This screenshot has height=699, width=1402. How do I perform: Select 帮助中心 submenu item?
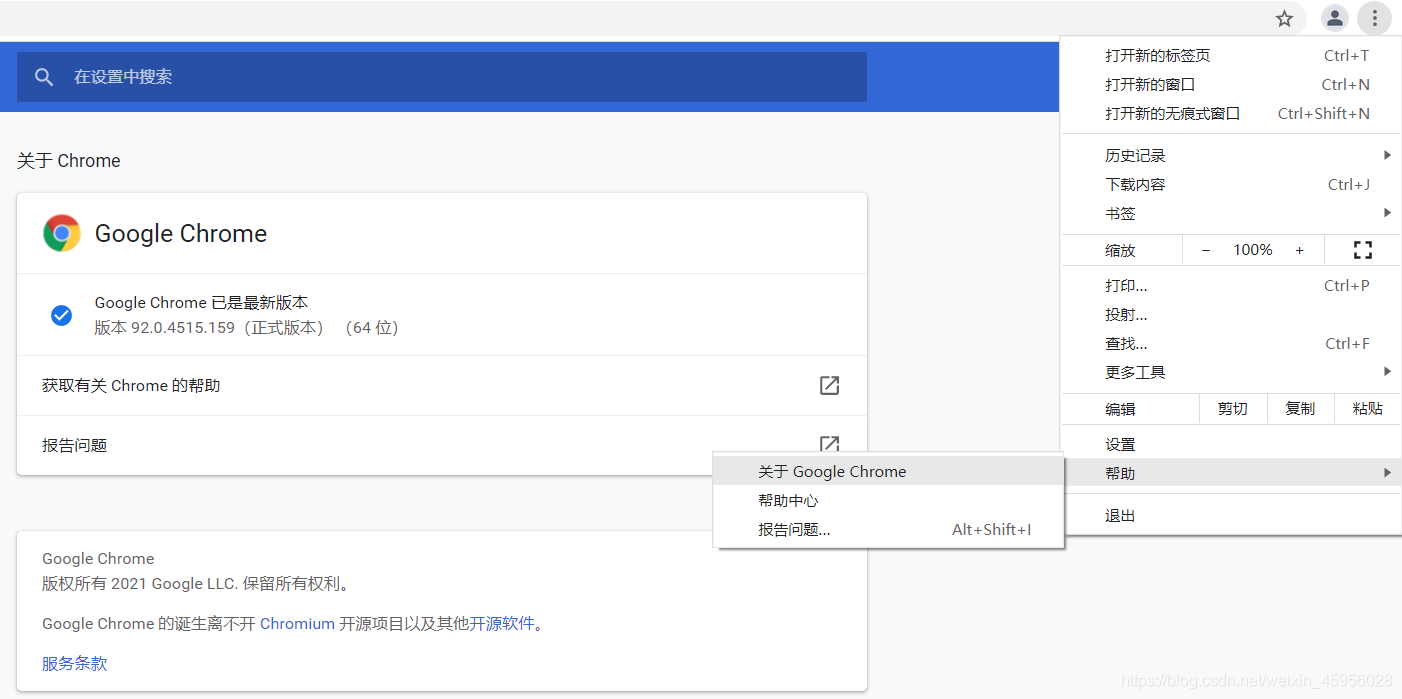(x=888, y=501)
